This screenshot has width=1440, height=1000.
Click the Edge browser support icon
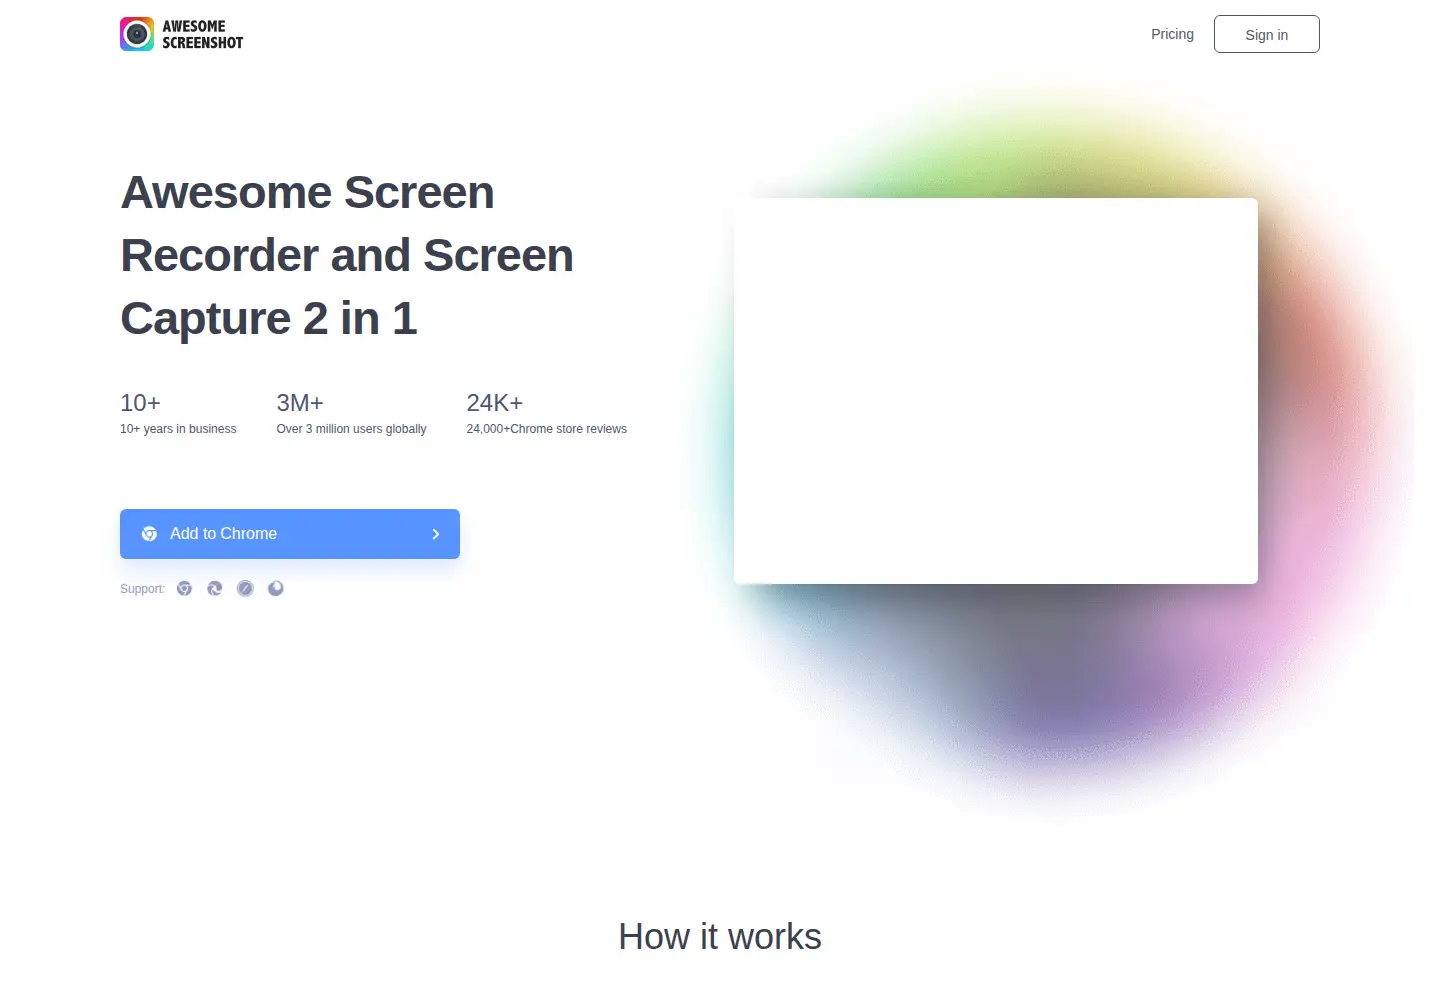click(215, 588)
